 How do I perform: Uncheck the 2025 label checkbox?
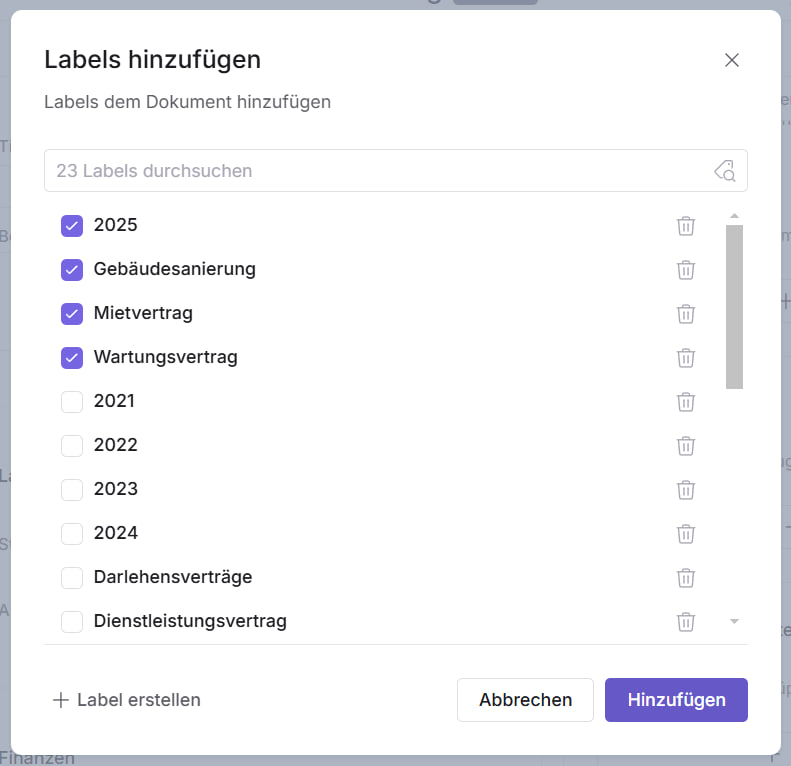pyautogui.click(x=72, y=226)
